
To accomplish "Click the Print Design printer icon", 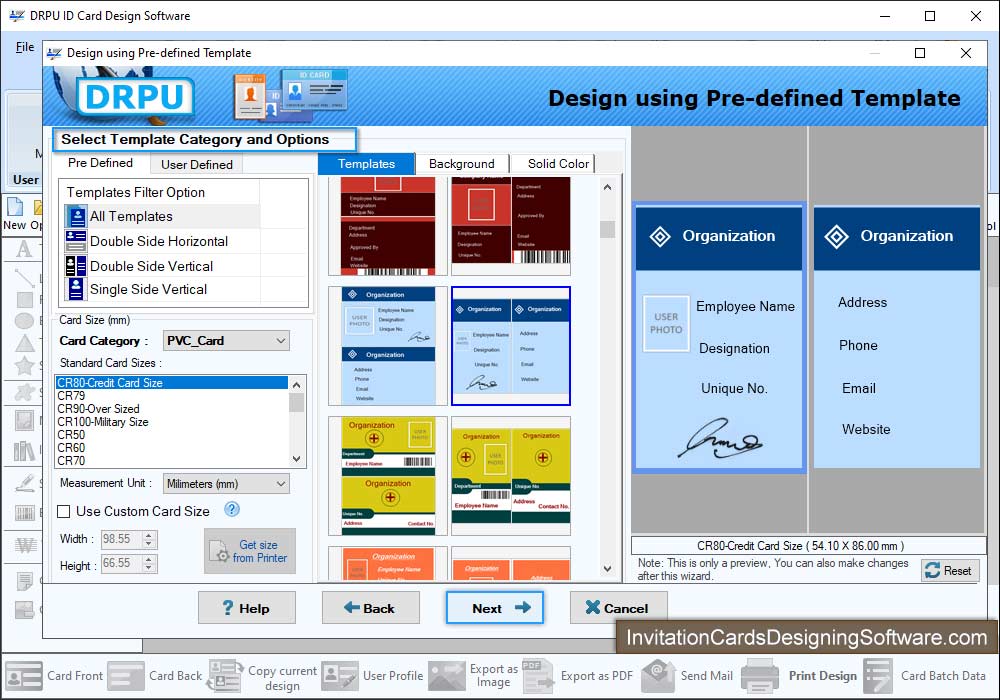I will (x=760, y=676).
